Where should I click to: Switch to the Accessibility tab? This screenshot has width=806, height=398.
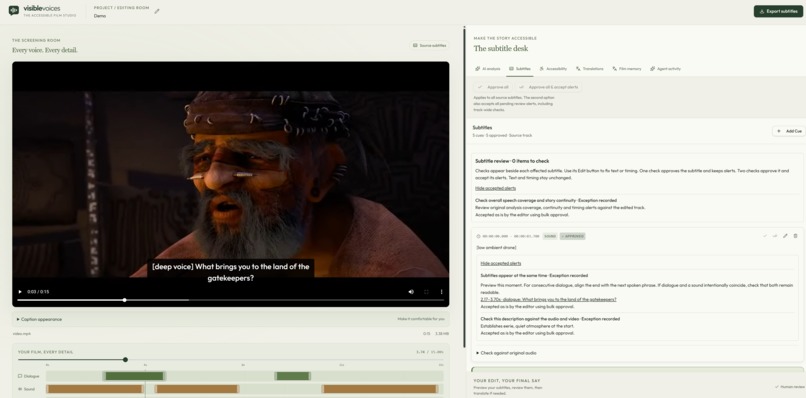[x=553, y=68]
